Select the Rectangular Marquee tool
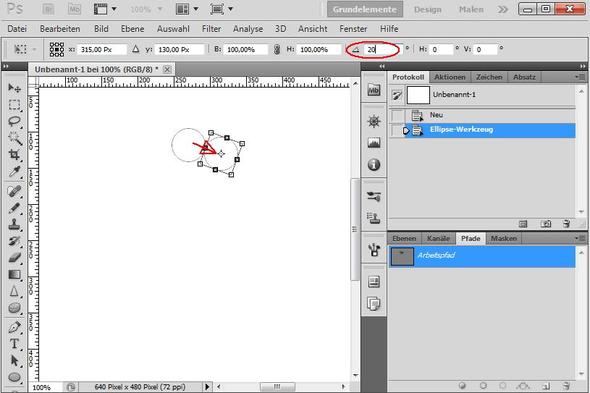This screenshot has height=393, width=590. click(14, 105)
